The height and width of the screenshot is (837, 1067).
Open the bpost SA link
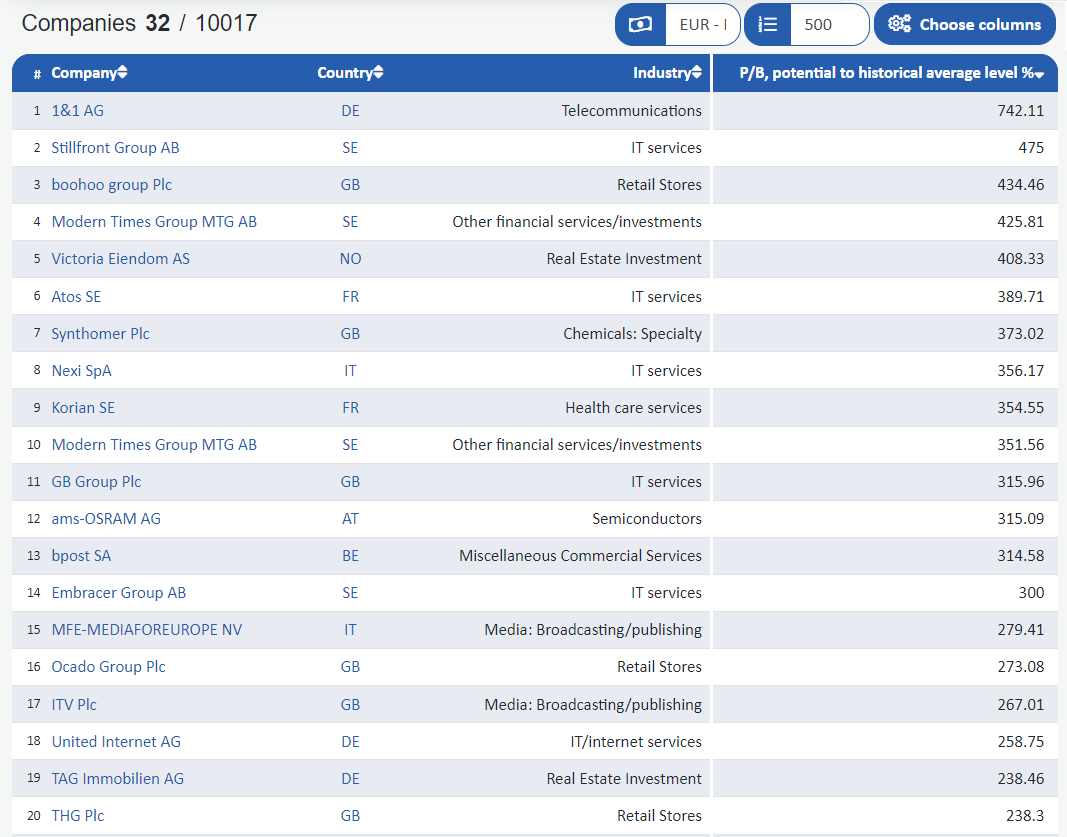click(81, 556)
